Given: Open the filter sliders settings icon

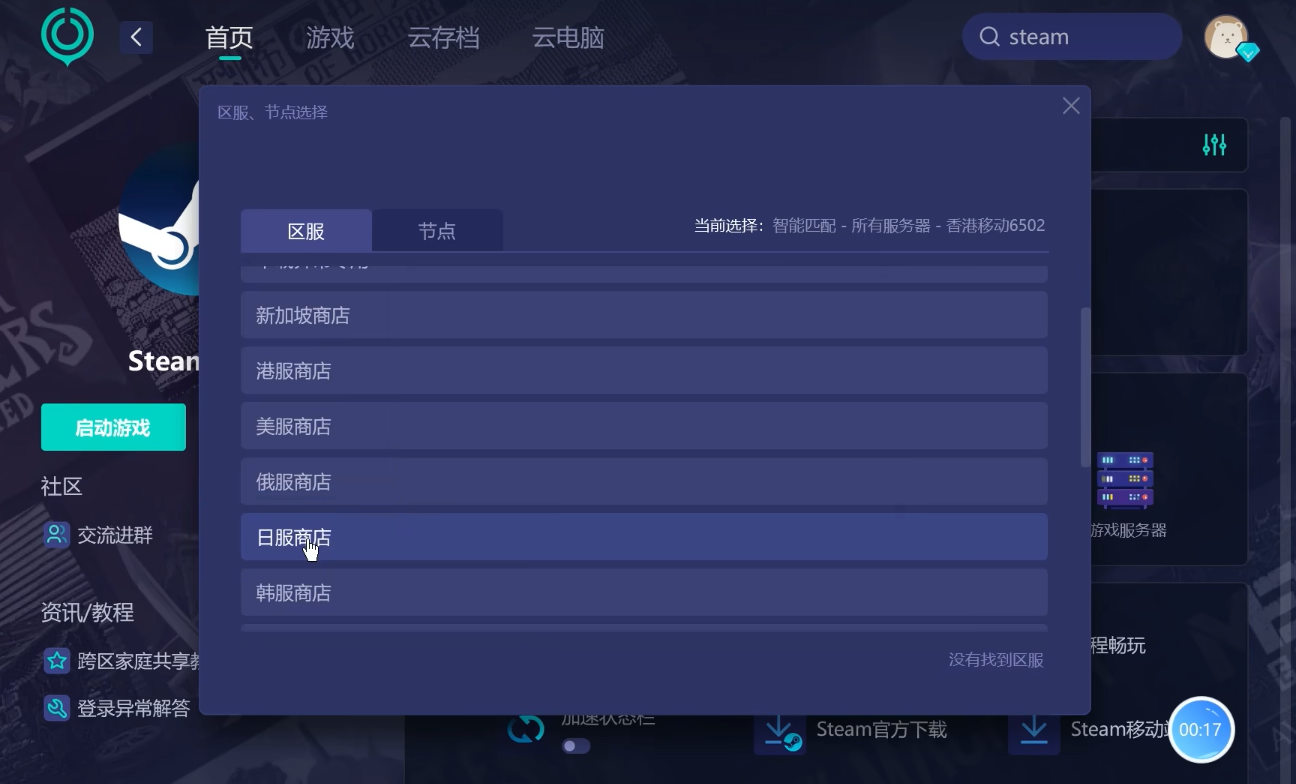Looking at the screenshot, I should click(1214, 145).
